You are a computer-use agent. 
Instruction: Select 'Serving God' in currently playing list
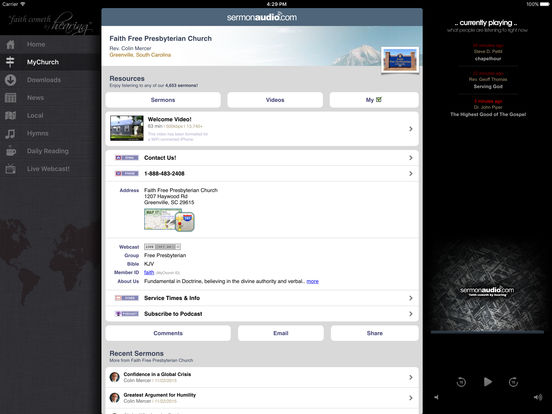(488, 86)
